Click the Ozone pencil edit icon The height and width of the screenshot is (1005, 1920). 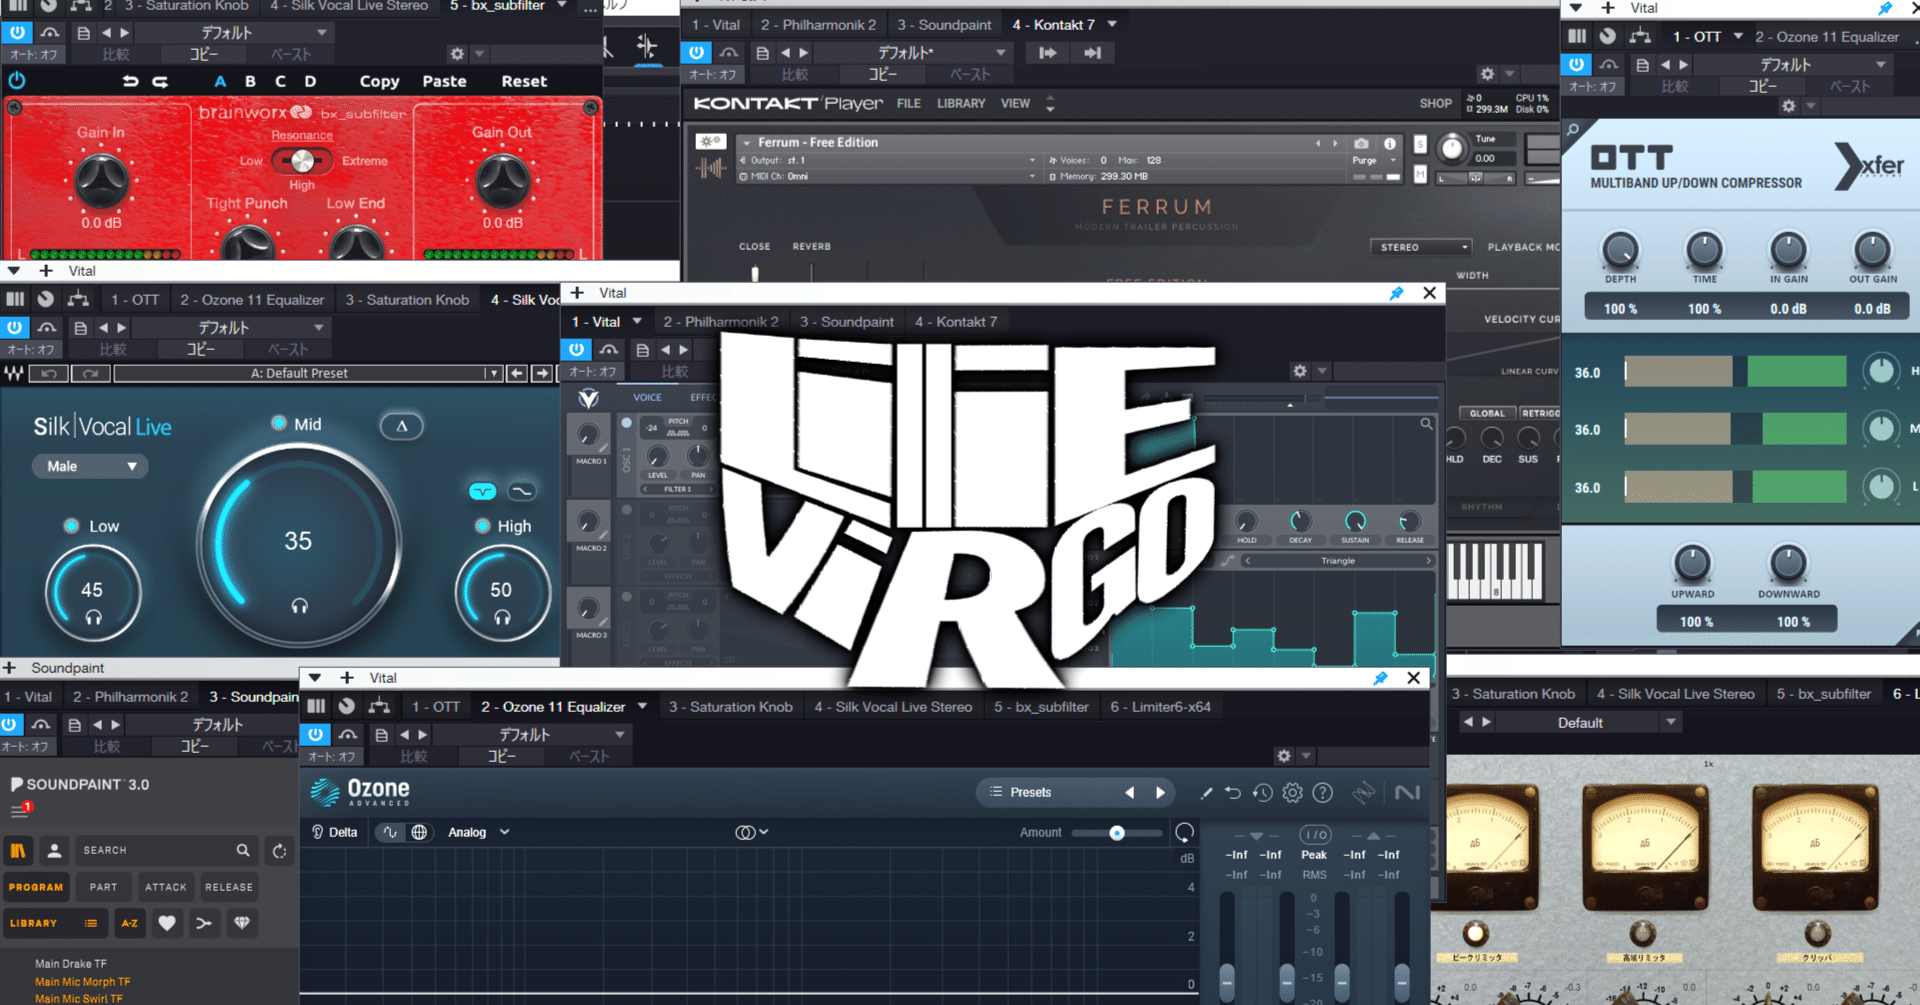pos(1206,793)
